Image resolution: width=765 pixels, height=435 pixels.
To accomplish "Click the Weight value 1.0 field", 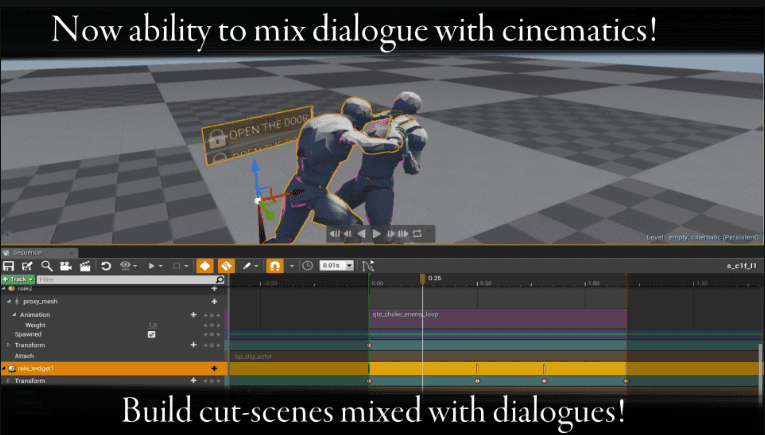I will [153, 325].
